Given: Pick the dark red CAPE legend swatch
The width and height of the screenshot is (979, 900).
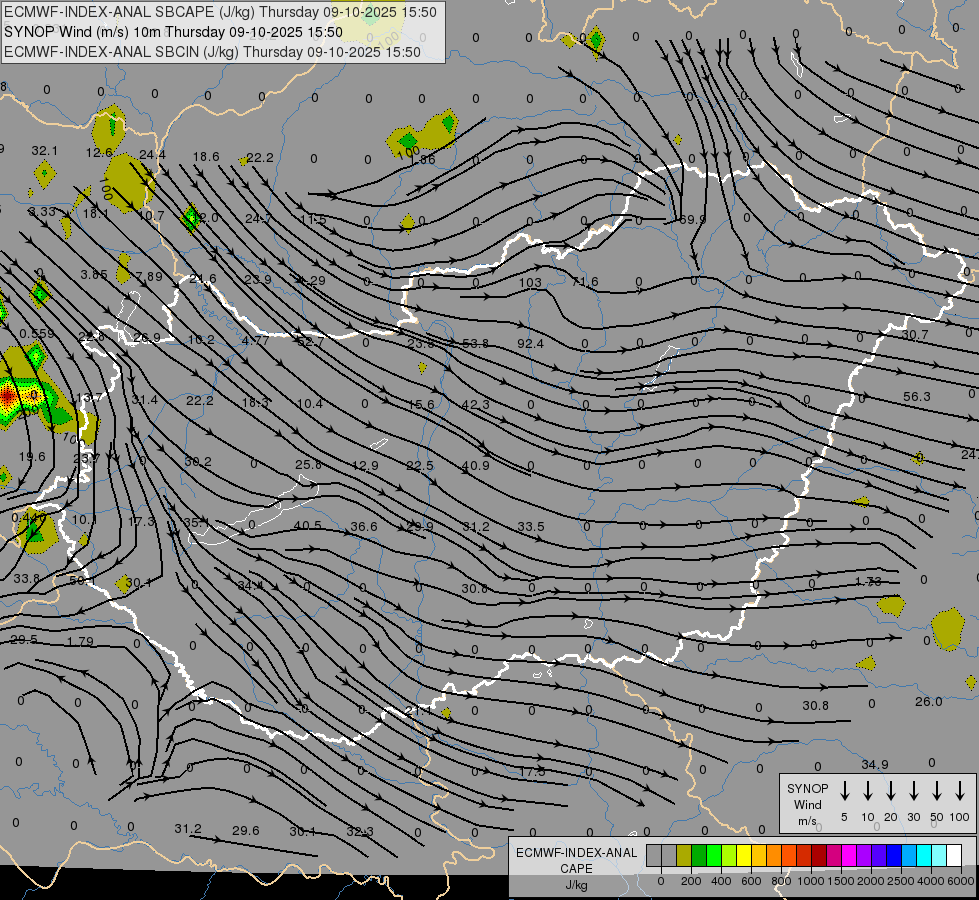Looking at the screenshot, I should (x=819, y=856).
